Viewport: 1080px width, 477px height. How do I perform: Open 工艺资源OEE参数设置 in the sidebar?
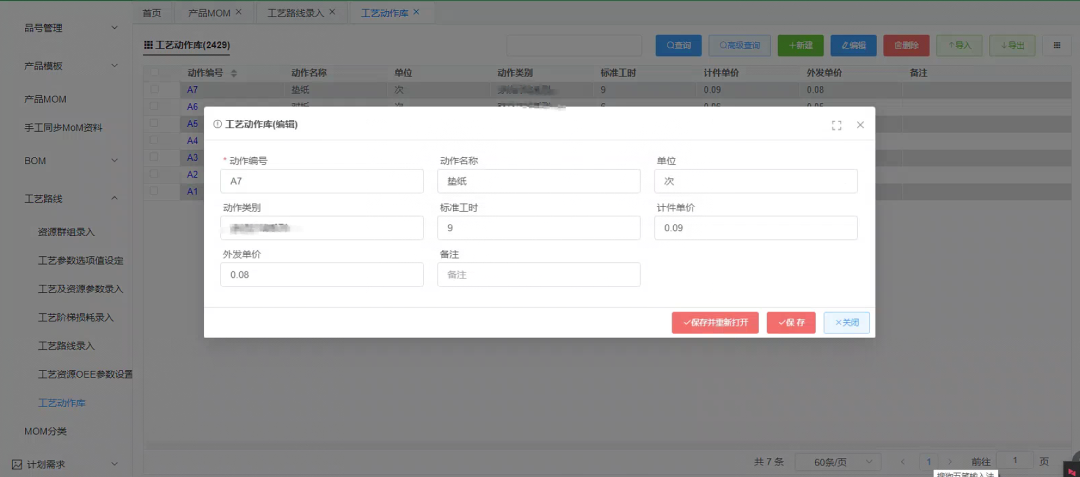click(x=85, y=374)
